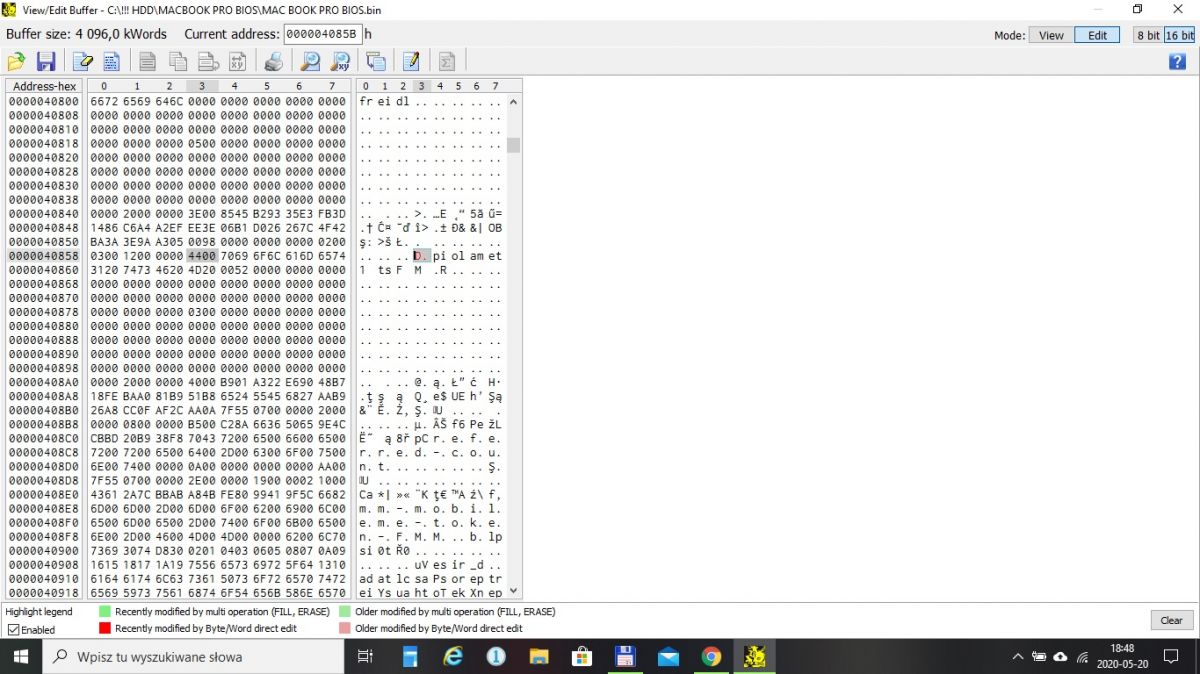Click the Clear button
This screenshot has width=1200, height=674.
1171,620
